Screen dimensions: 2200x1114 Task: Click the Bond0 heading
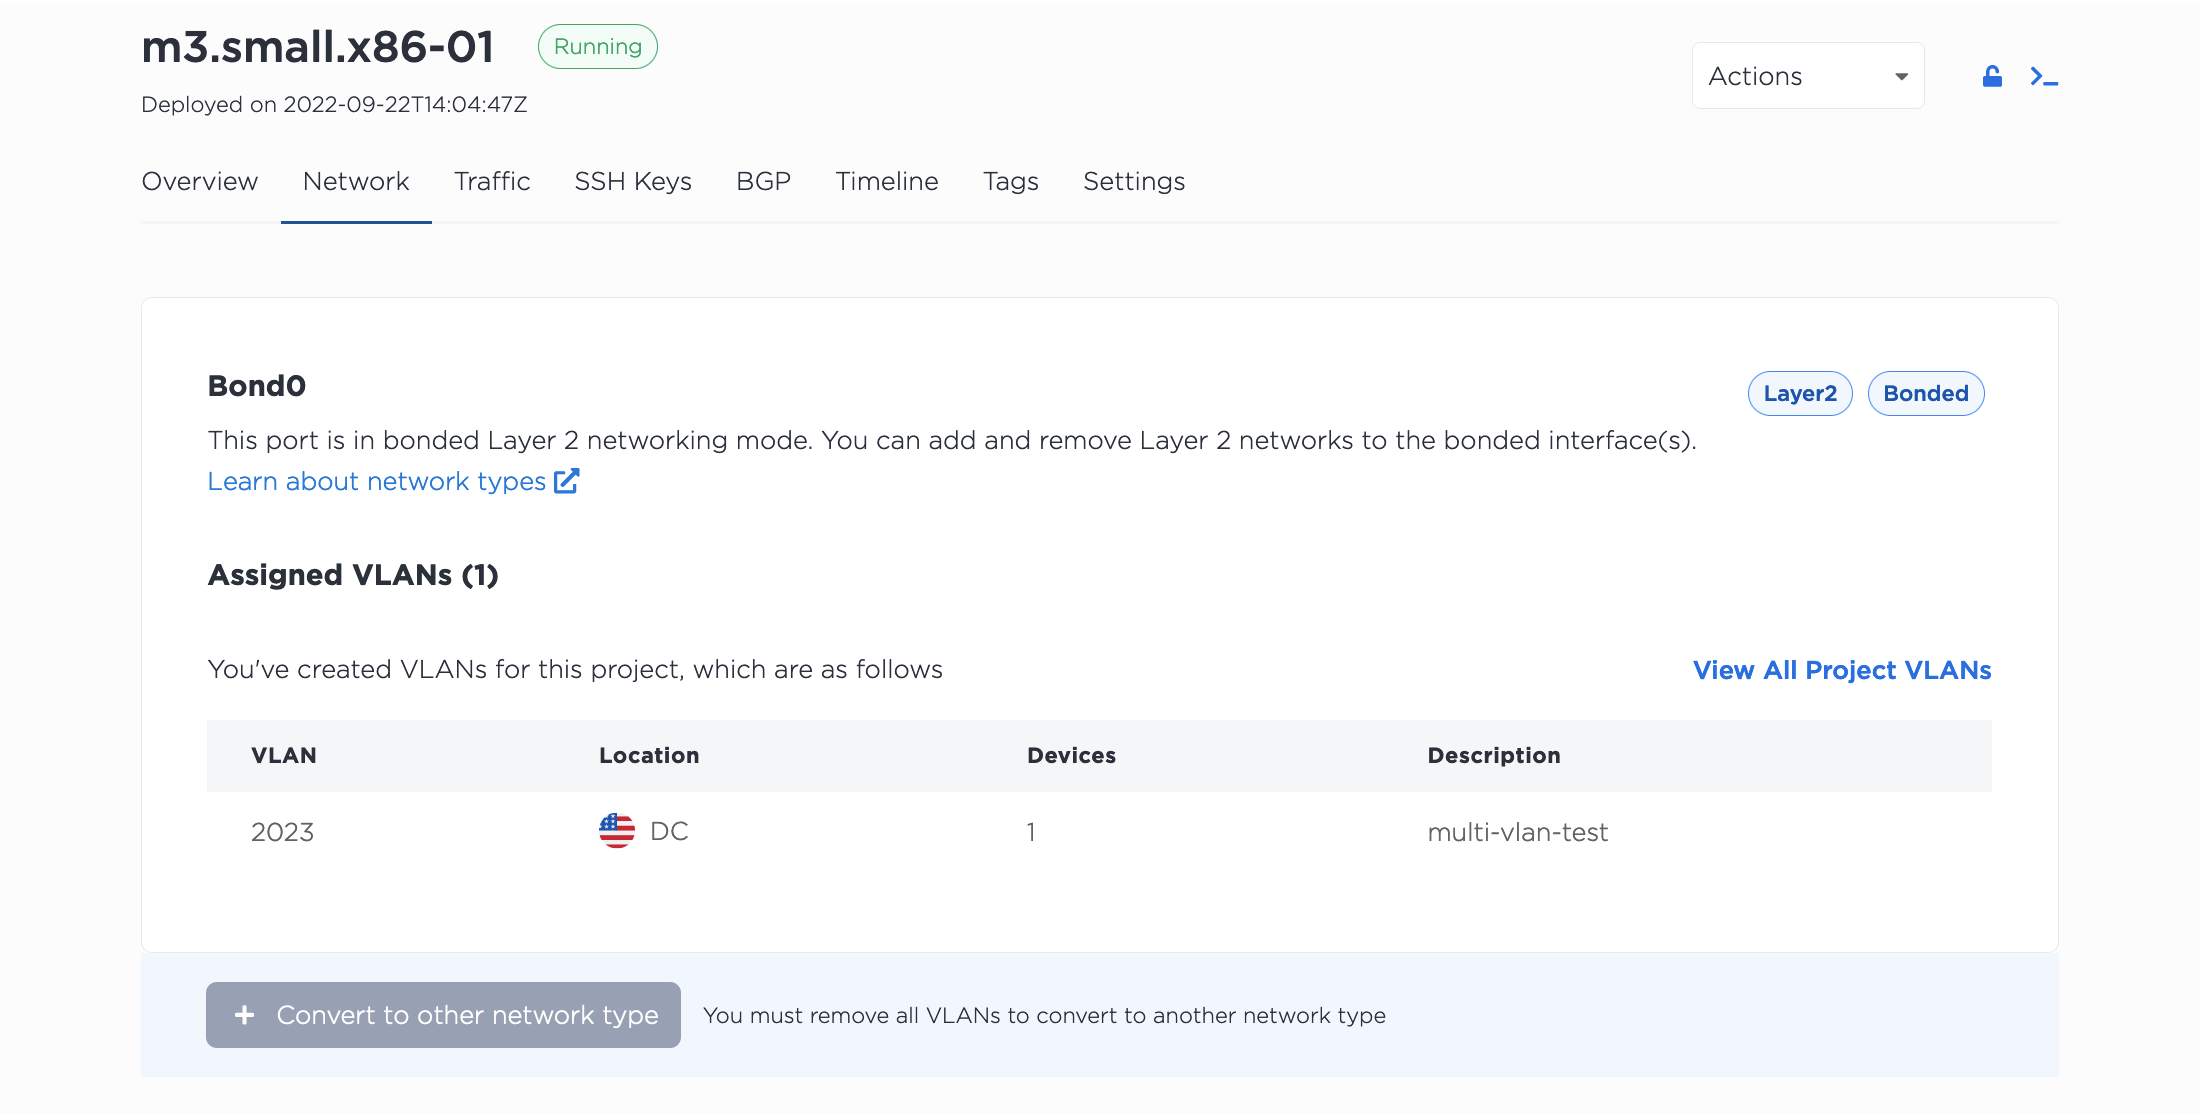pos(257,385)
